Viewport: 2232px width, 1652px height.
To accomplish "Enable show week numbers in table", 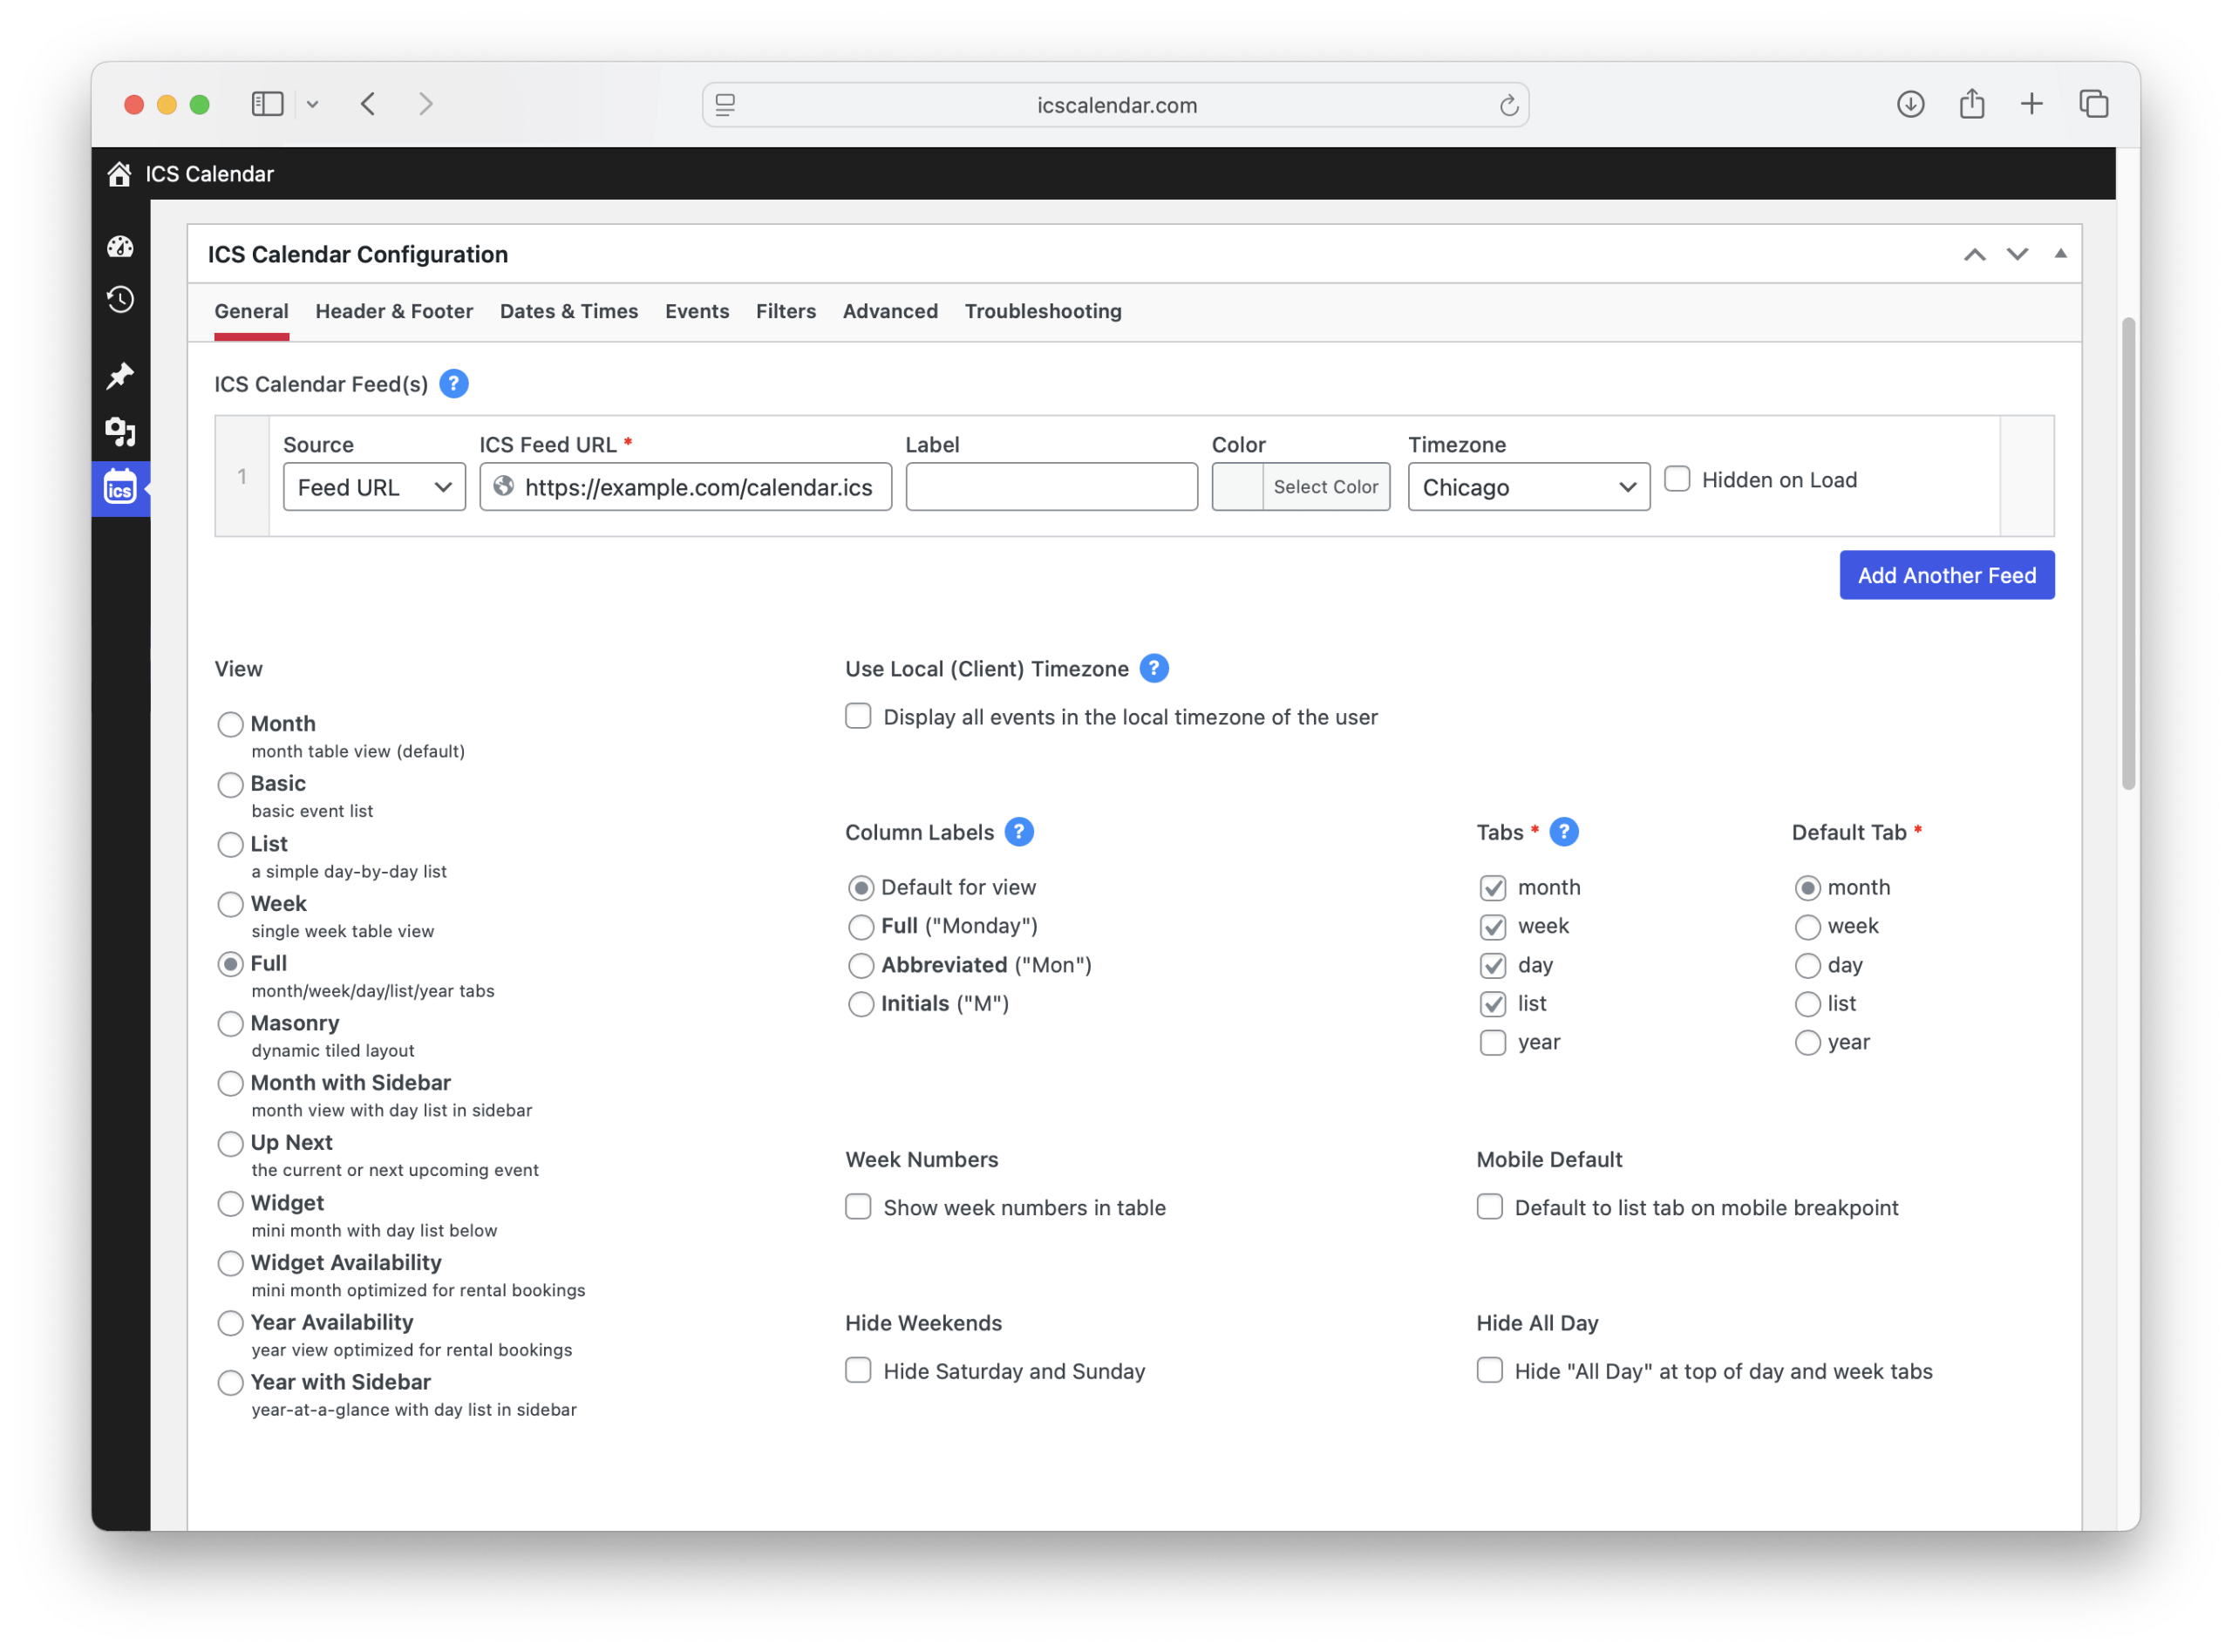I will (858, 1207).
